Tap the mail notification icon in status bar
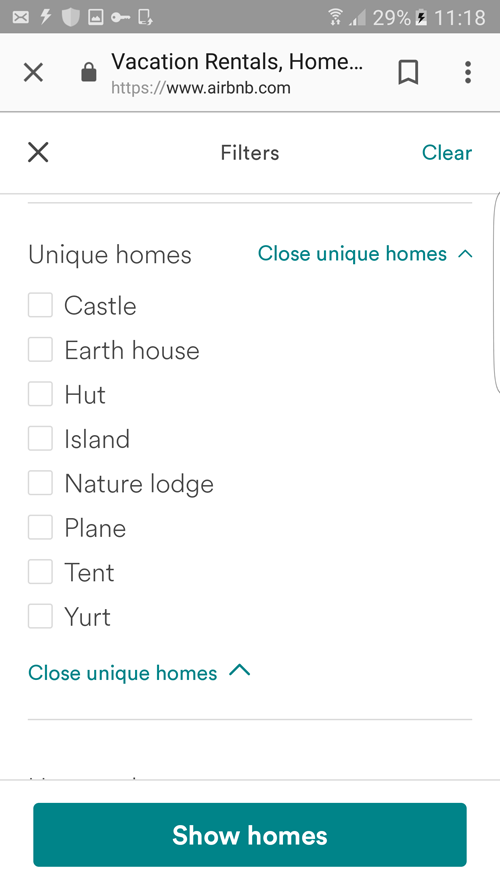500x889 pixels. point(20,18)
